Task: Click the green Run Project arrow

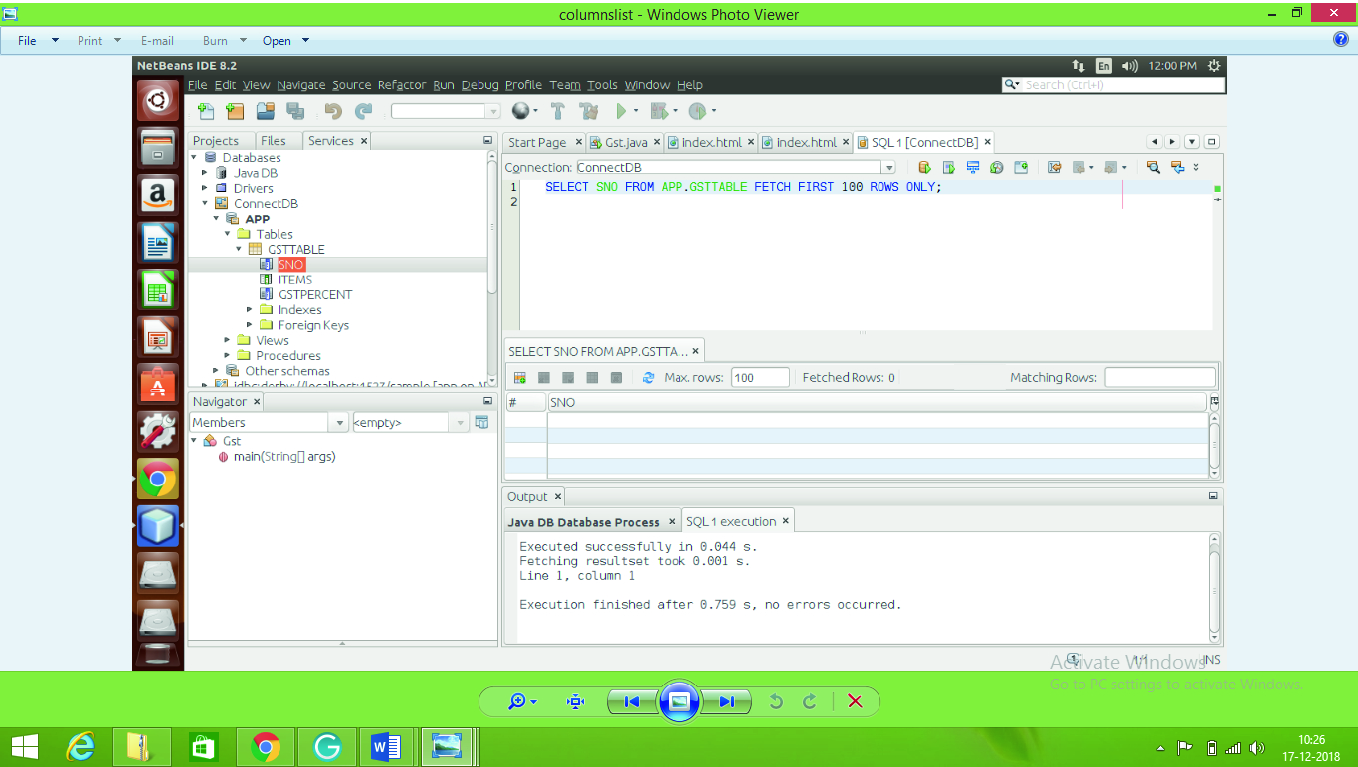Action: 621,111
